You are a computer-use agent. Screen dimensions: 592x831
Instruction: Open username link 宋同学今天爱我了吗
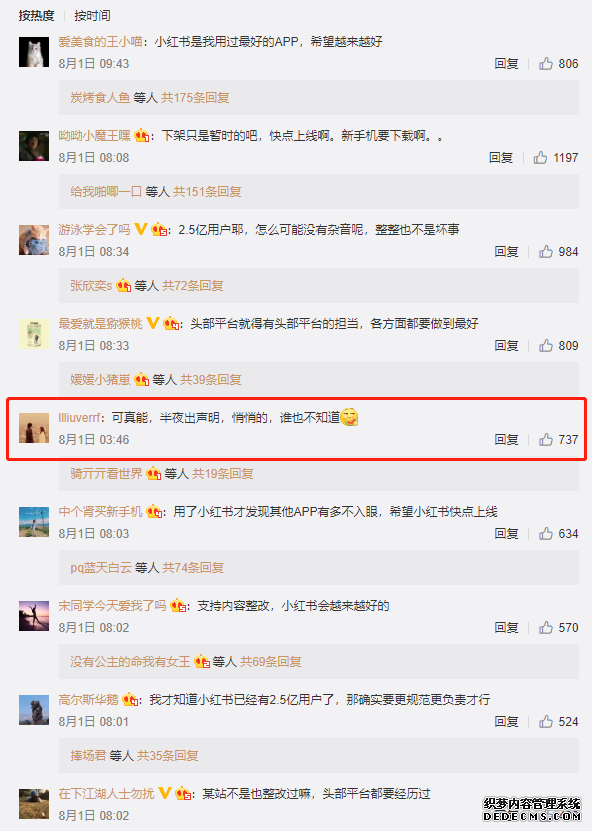pos(112,605)
